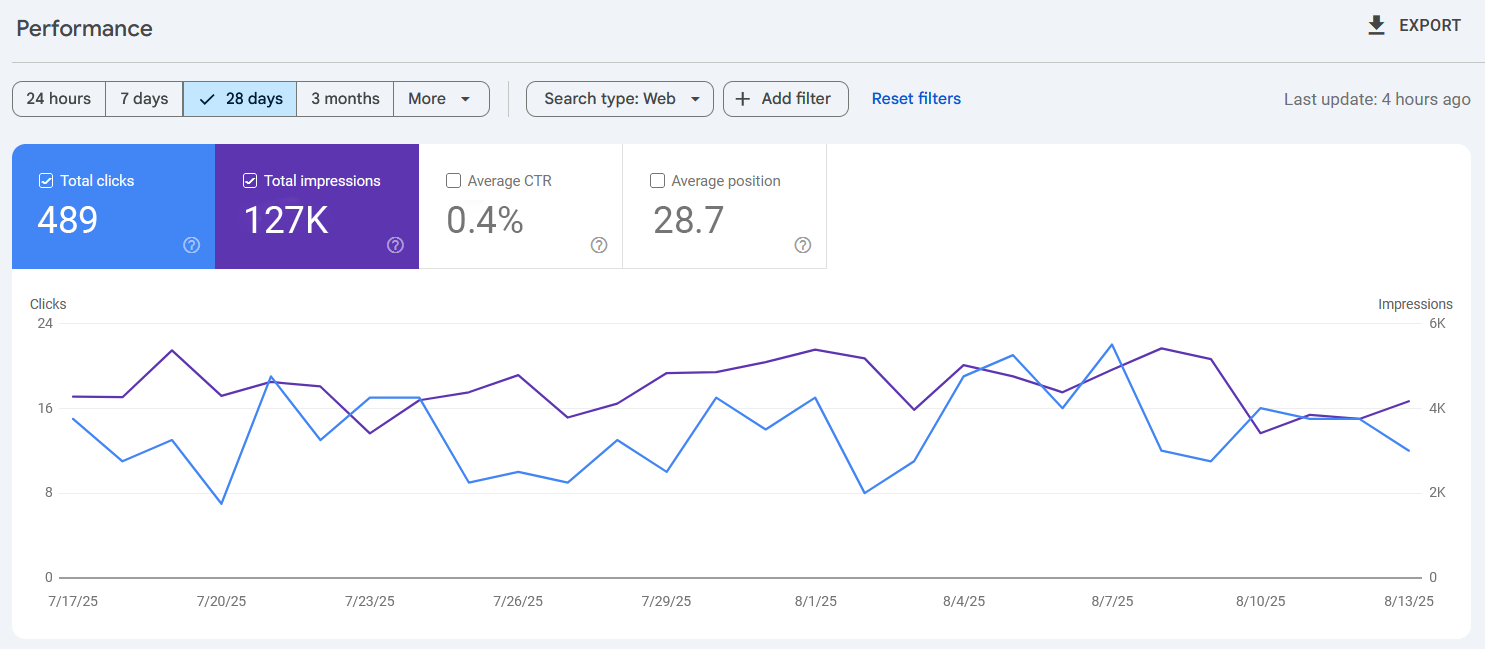Click the plus icon in Add filter

tap(743, 99)
